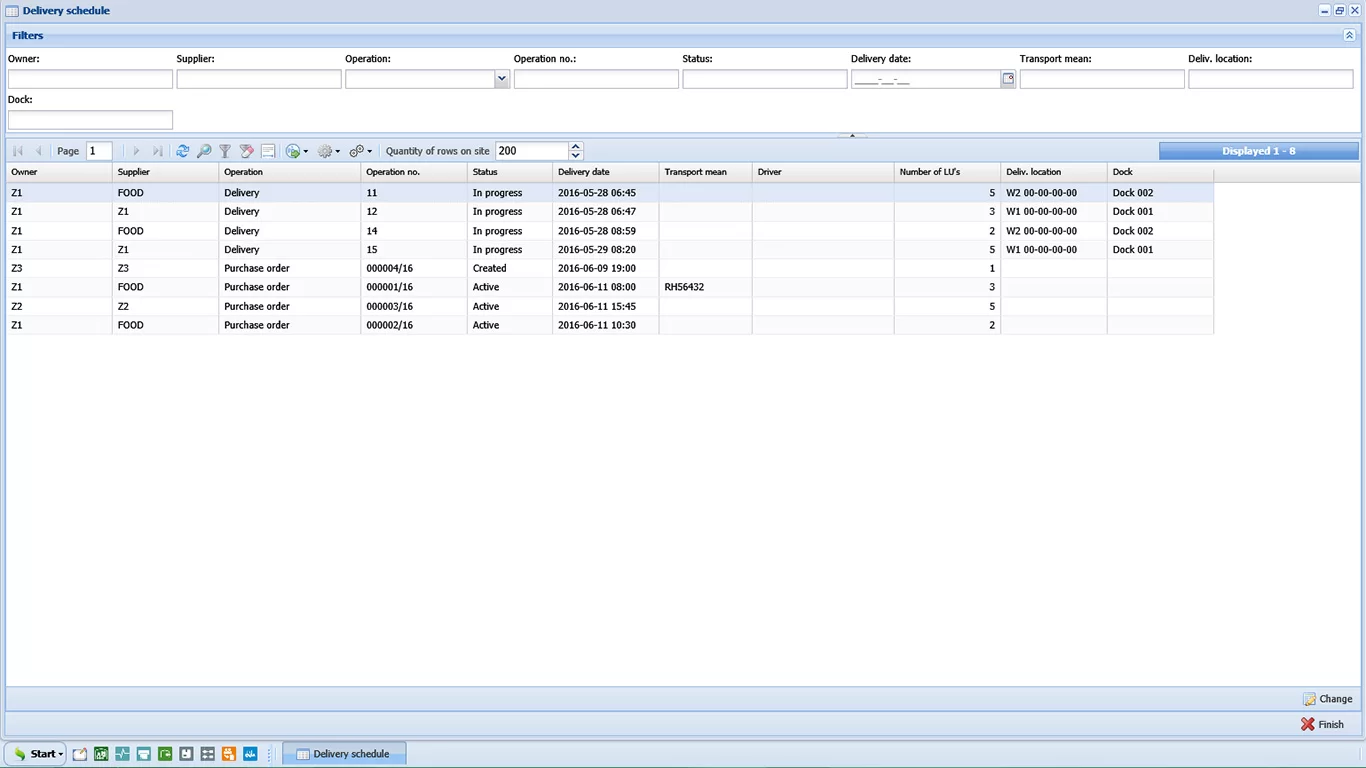Viewport: 1366px width, 768px height.
Task: Open the export dropdown with green arrow
Action: tap(297, 151)
